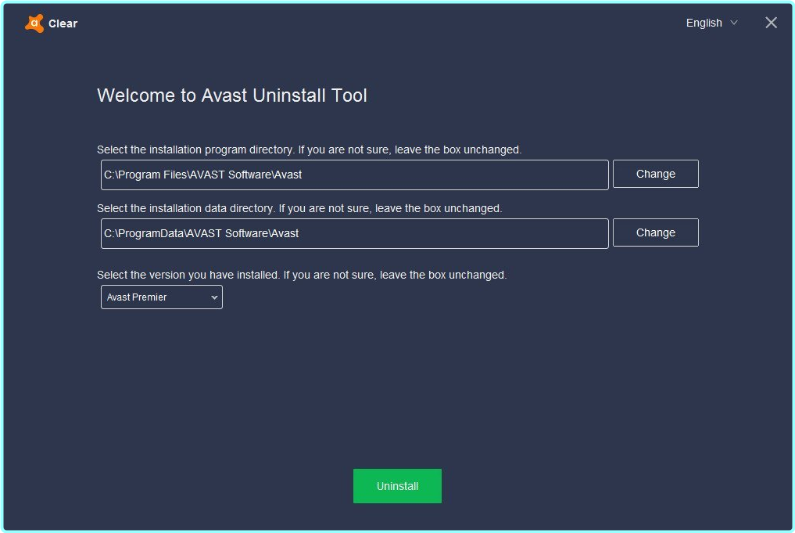The image size is (795, 533).
Task: Expand the Avast Premier version dropdown
Action: click(162, 297)
